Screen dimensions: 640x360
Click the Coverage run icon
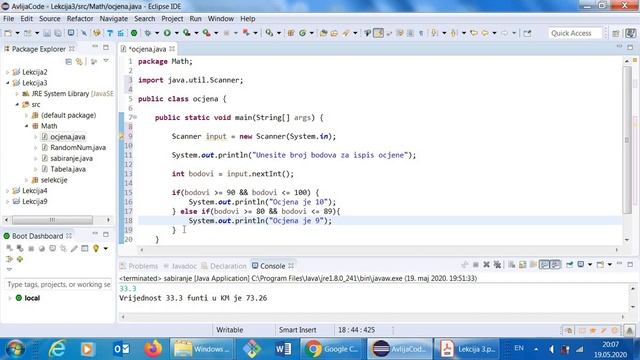[187, 33]
